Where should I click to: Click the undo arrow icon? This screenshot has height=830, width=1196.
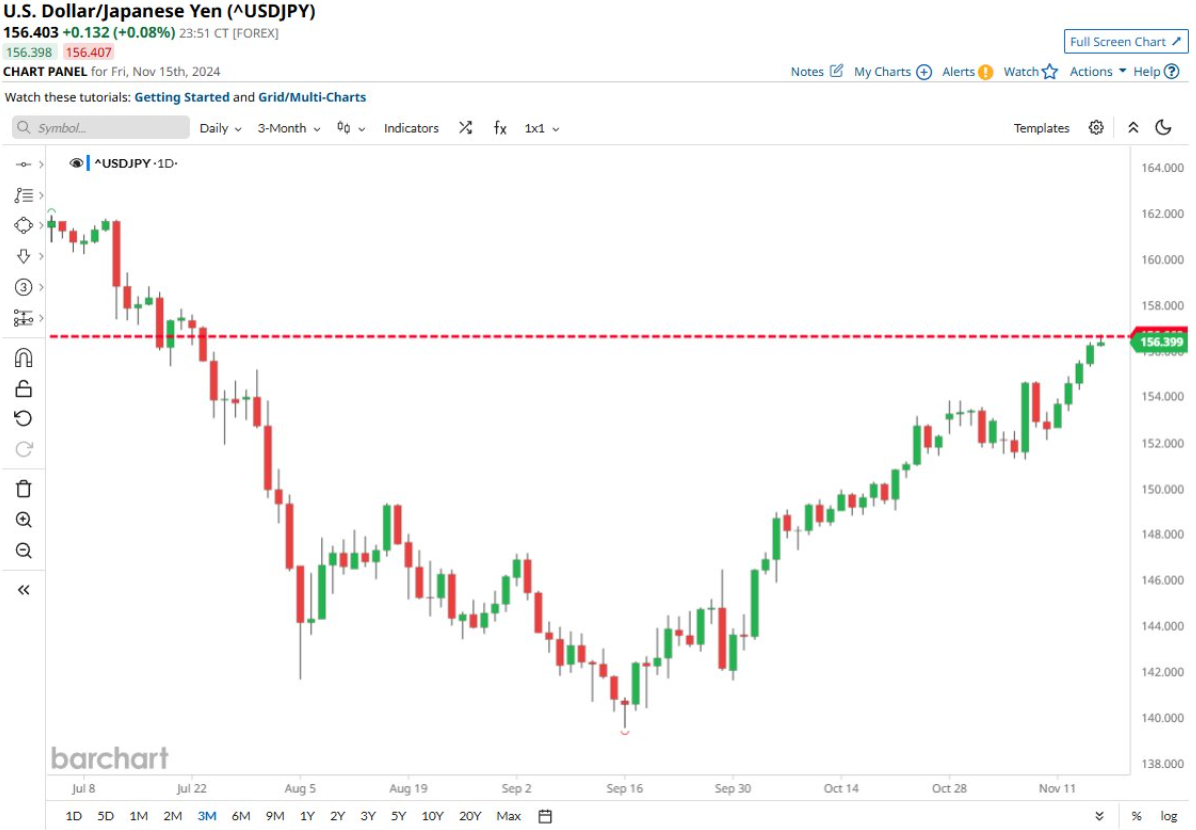coord(23,418)
